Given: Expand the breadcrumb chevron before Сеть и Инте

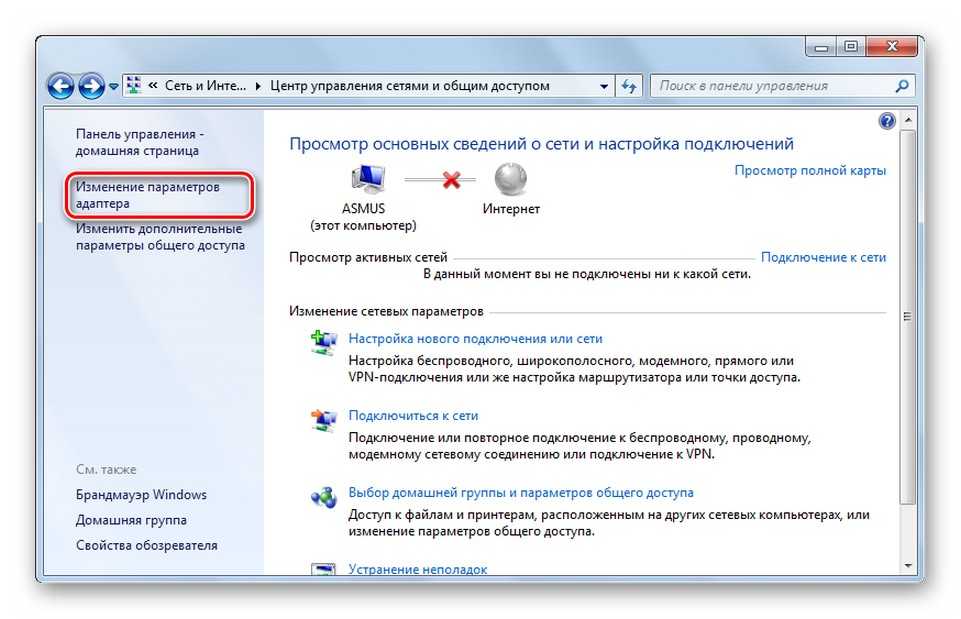Looking at the screenshot, I should (x=155, y=86).
